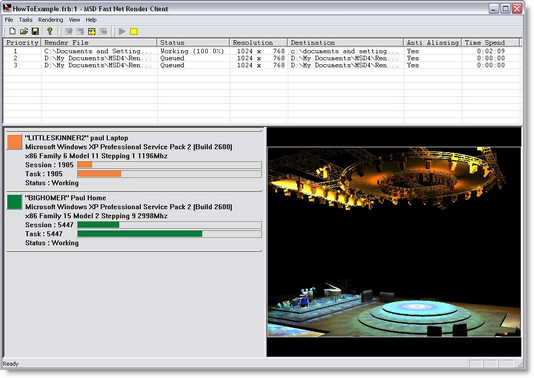
Task: Open the Tasks menu
Action: click(x=26, y=20)
